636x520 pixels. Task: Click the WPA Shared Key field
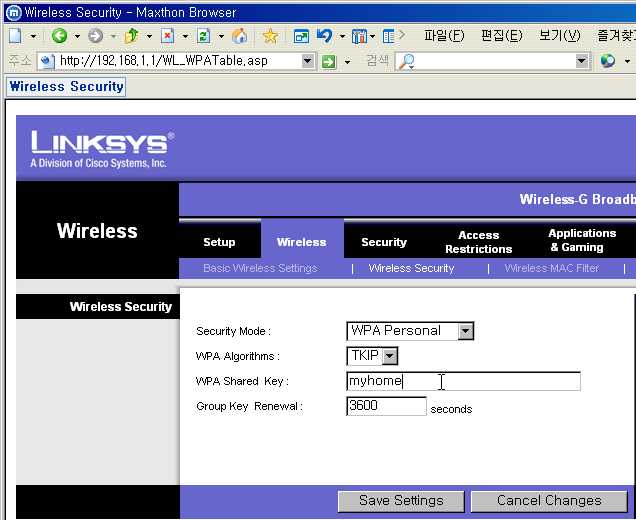464,381
